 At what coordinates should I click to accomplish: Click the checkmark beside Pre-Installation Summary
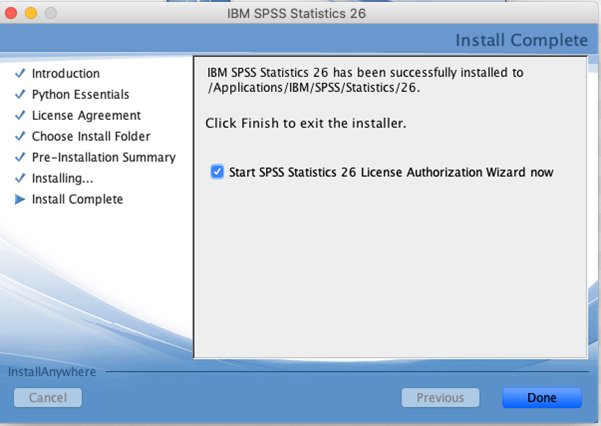tap(20, 157)
